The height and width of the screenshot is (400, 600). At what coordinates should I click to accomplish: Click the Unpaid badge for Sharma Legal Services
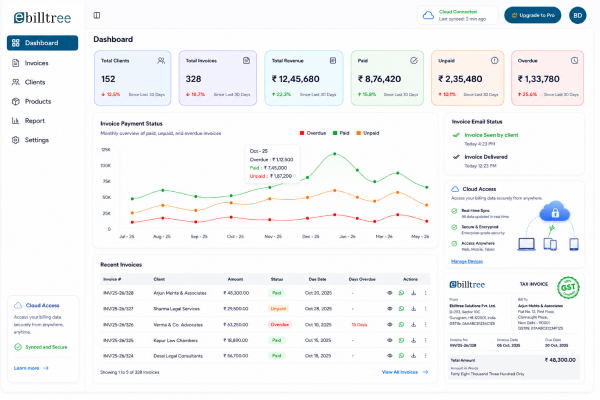pos(278,309)
